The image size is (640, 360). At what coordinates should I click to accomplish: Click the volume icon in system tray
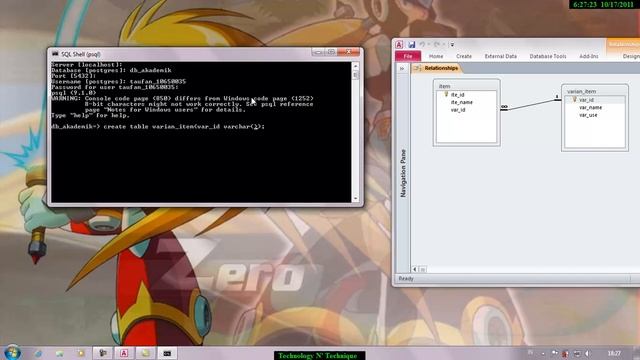588,353
